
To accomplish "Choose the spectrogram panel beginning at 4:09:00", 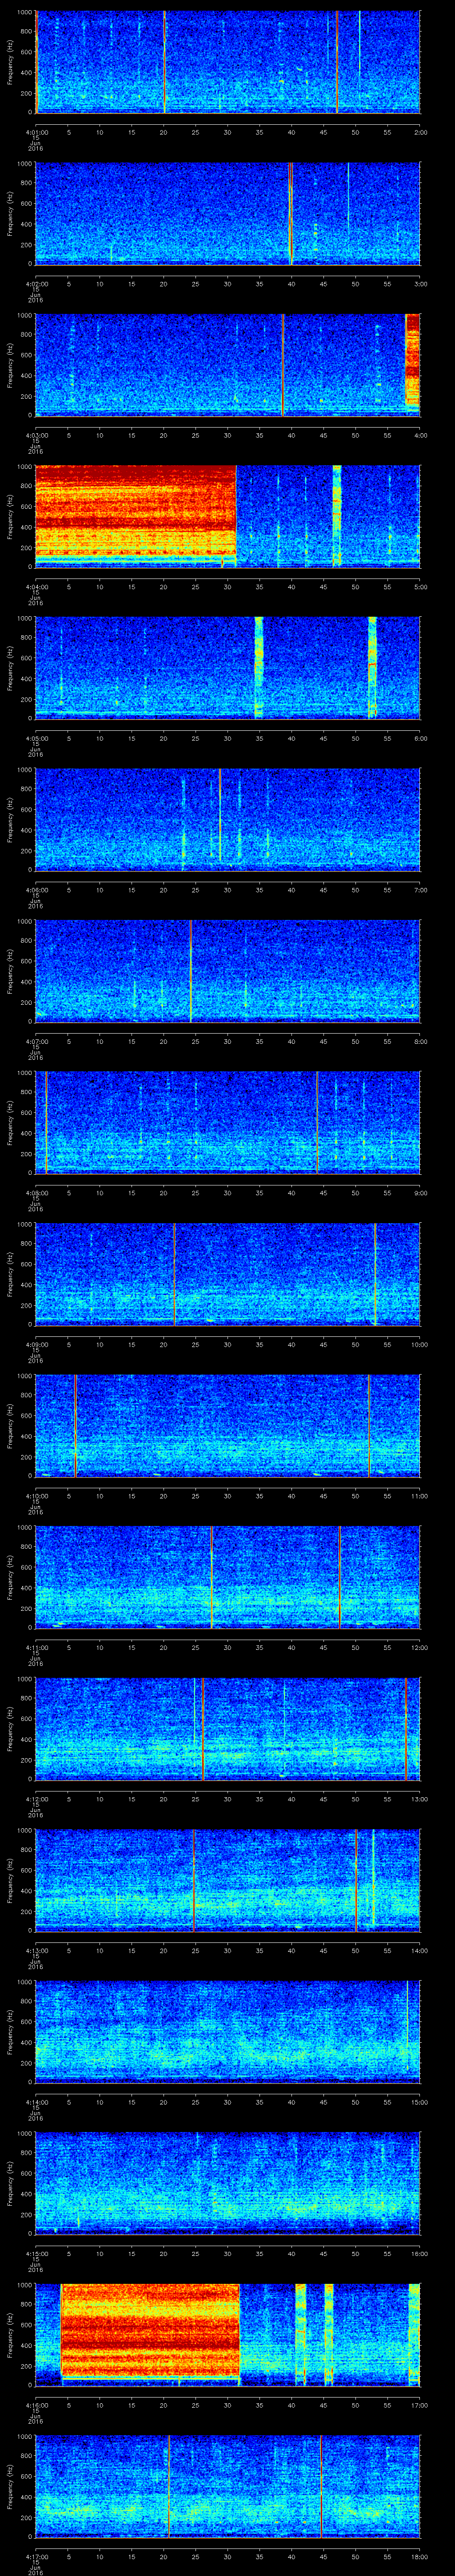I will click(x=228, y=1274).
